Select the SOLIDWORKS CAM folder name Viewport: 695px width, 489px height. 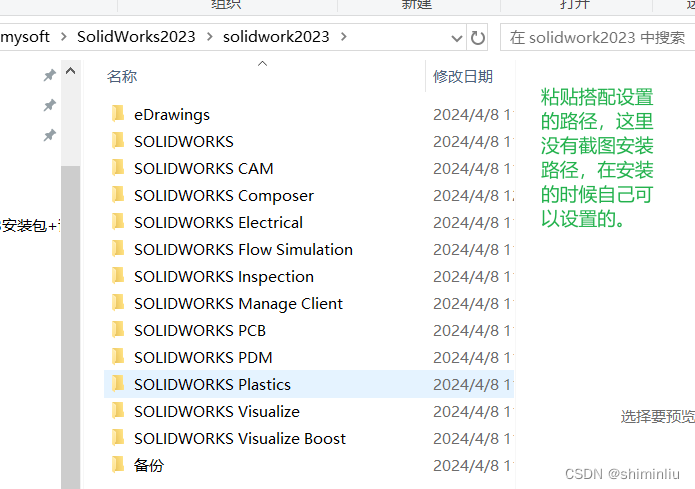[204, 168]
